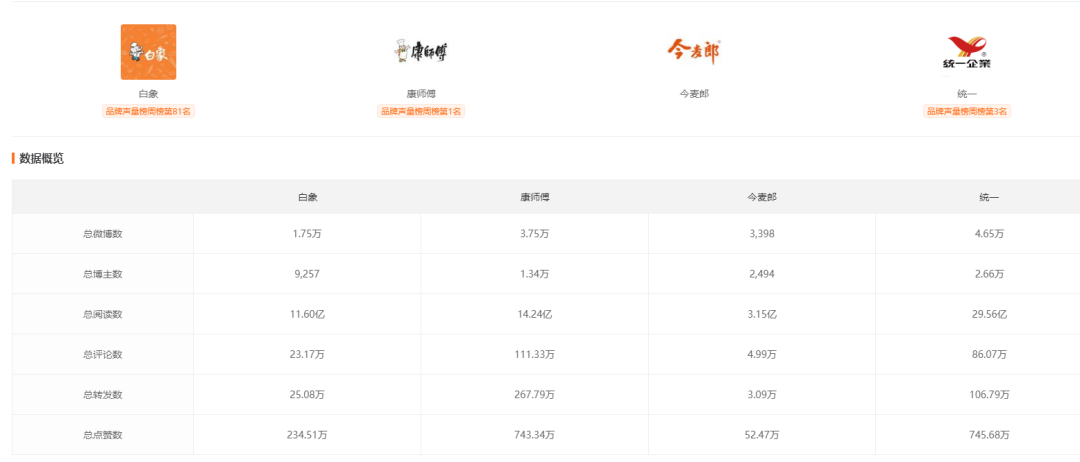
Task: Click the 52.47万 value cell
Action: pos(762,435)
